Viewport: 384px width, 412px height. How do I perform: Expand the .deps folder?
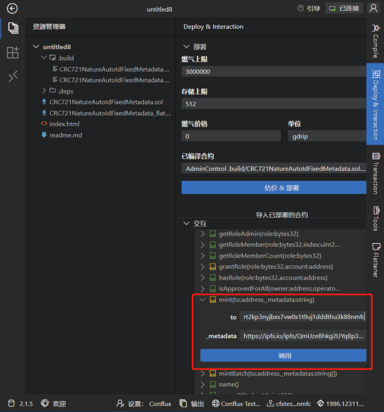[44, 91]
